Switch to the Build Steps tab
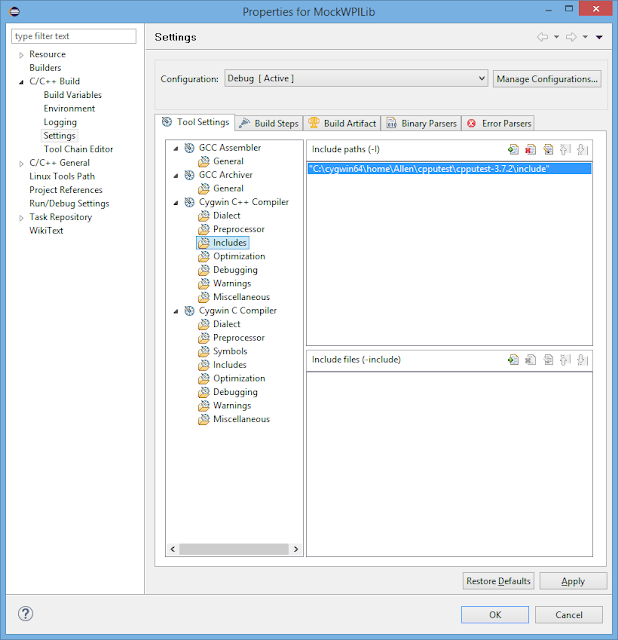 click(x=269, y=123)
